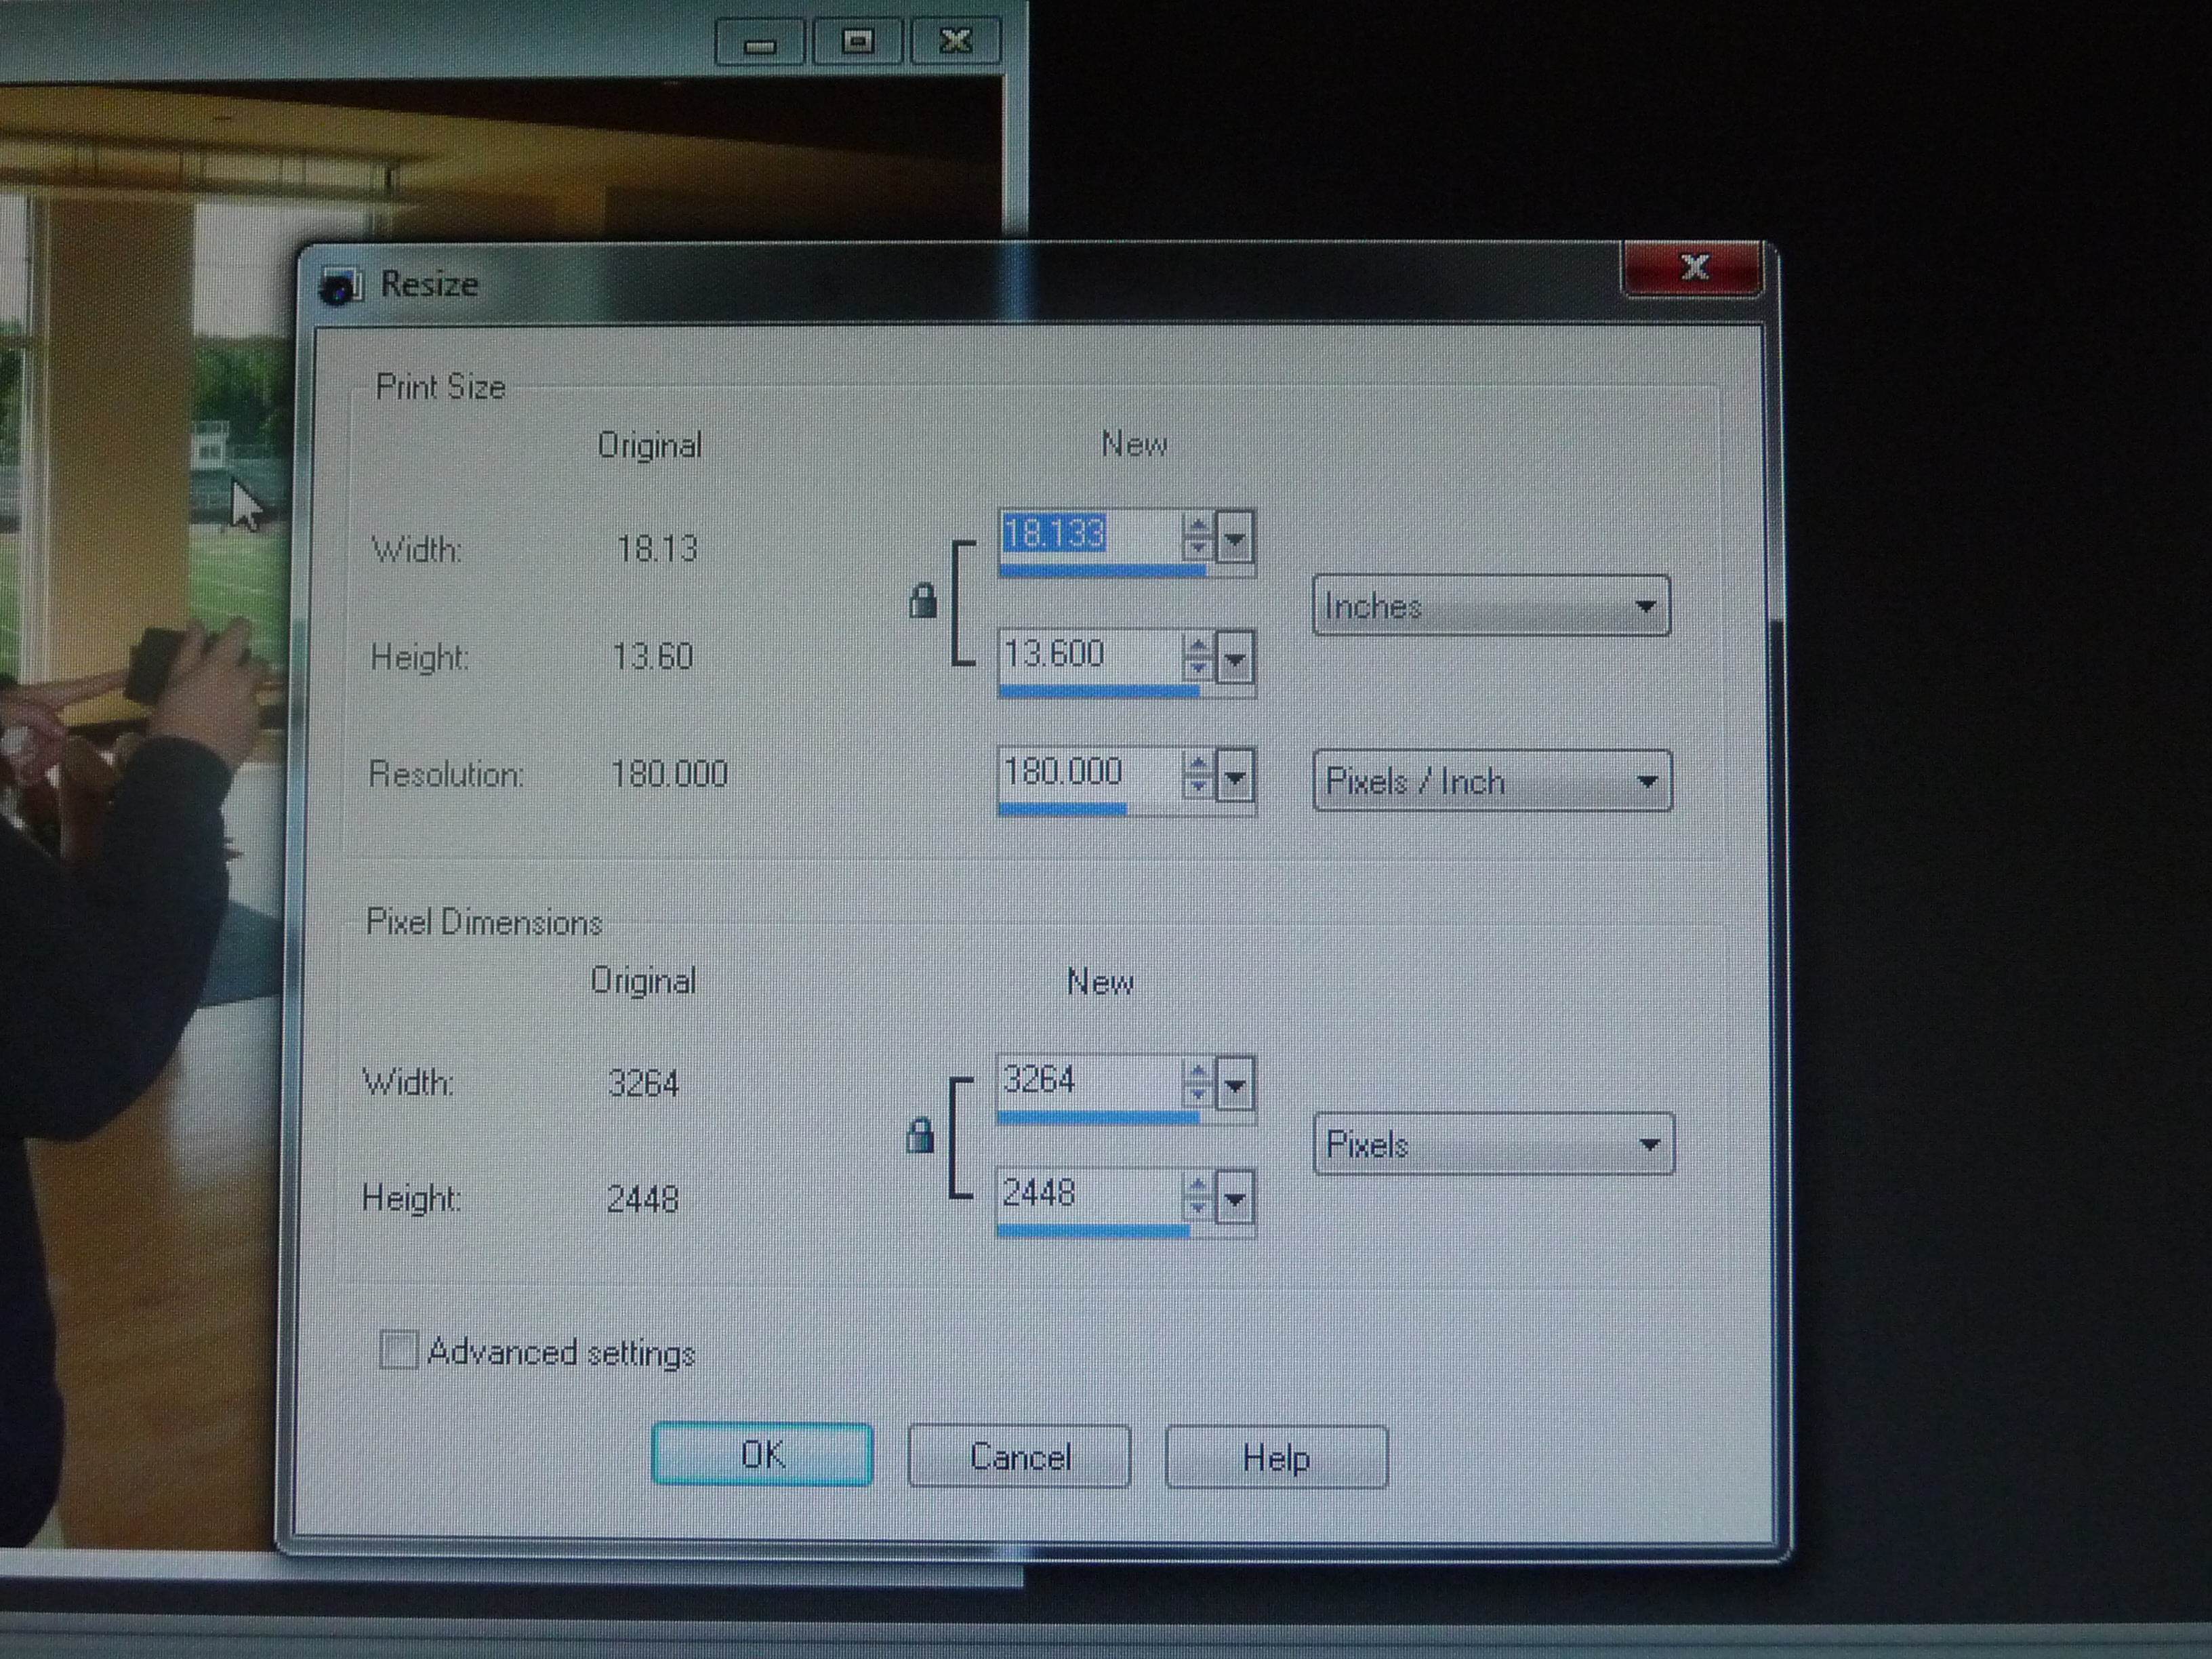
Task: Click the original resolution value 180.000
Action: click(x=669, y=773)
